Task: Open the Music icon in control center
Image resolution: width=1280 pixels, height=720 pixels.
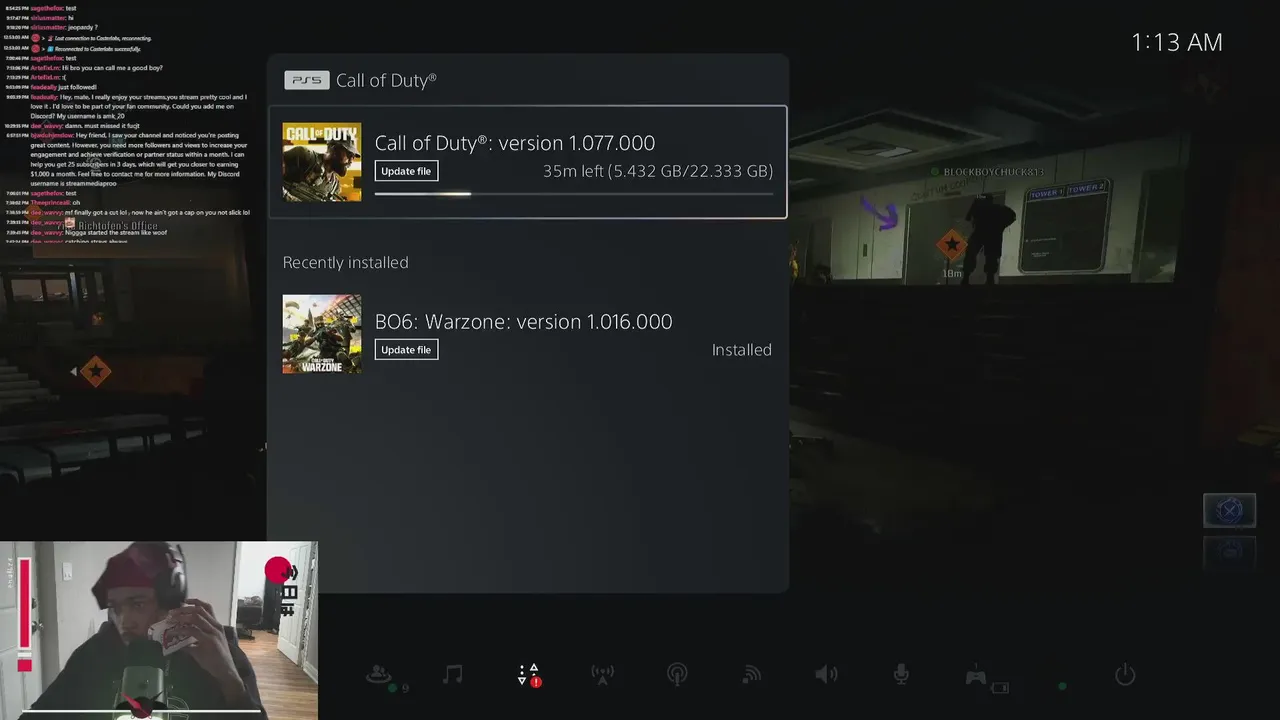Action: [453, 674]
